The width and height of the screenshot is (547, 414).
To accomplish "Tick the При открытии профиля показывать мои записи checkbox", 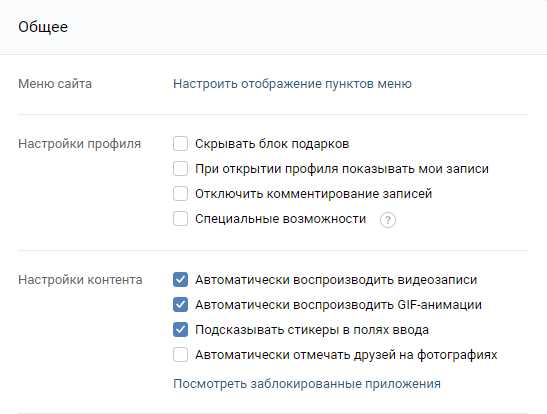I will pyautogui.click(x=180, y=169).
